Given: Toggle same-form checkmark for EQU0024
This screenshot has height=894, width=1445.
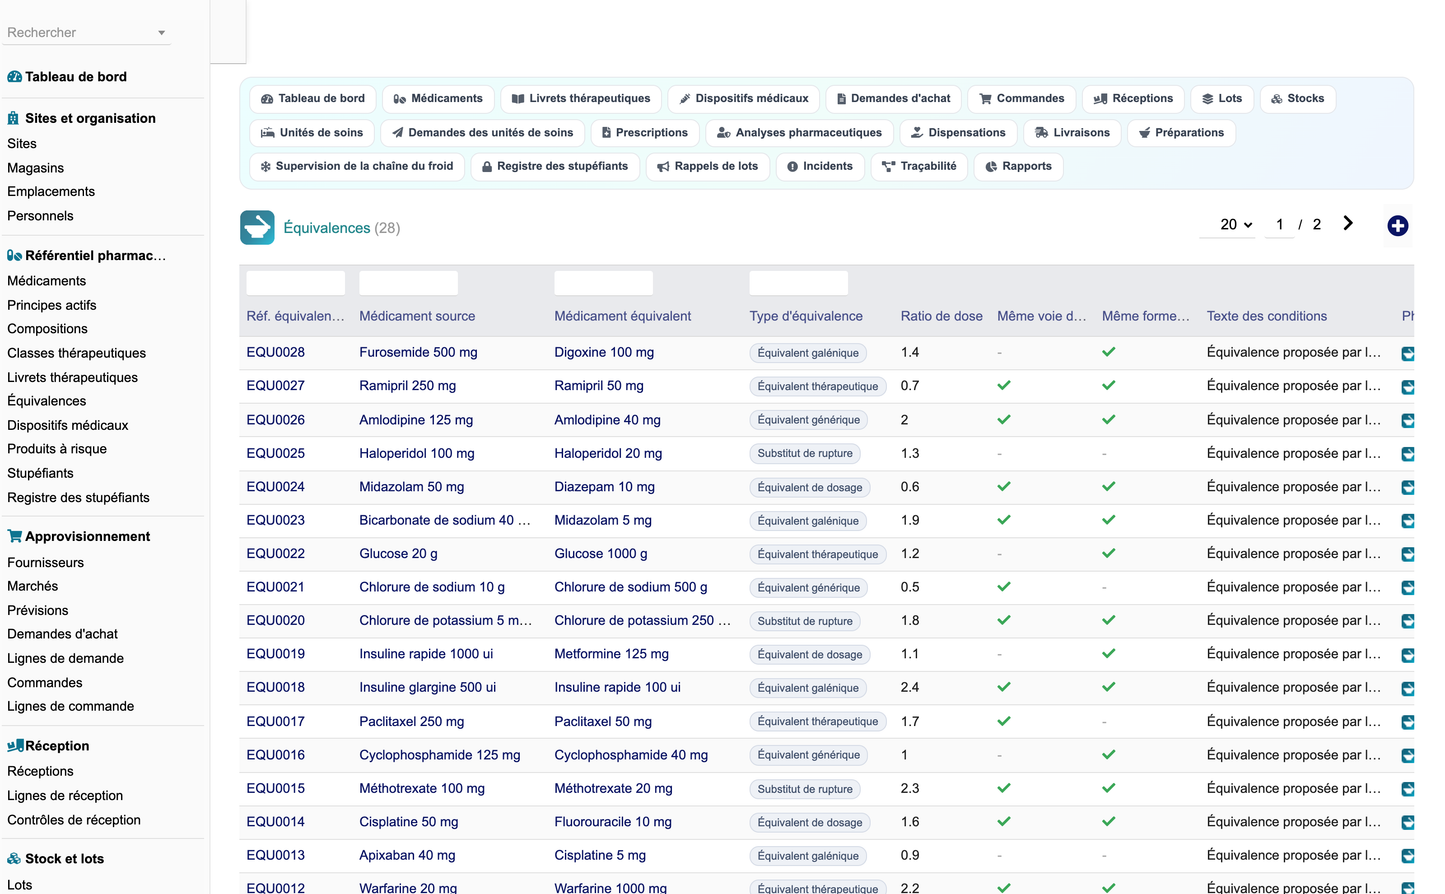Looking at the screenshot, I should pos(1109,486).
